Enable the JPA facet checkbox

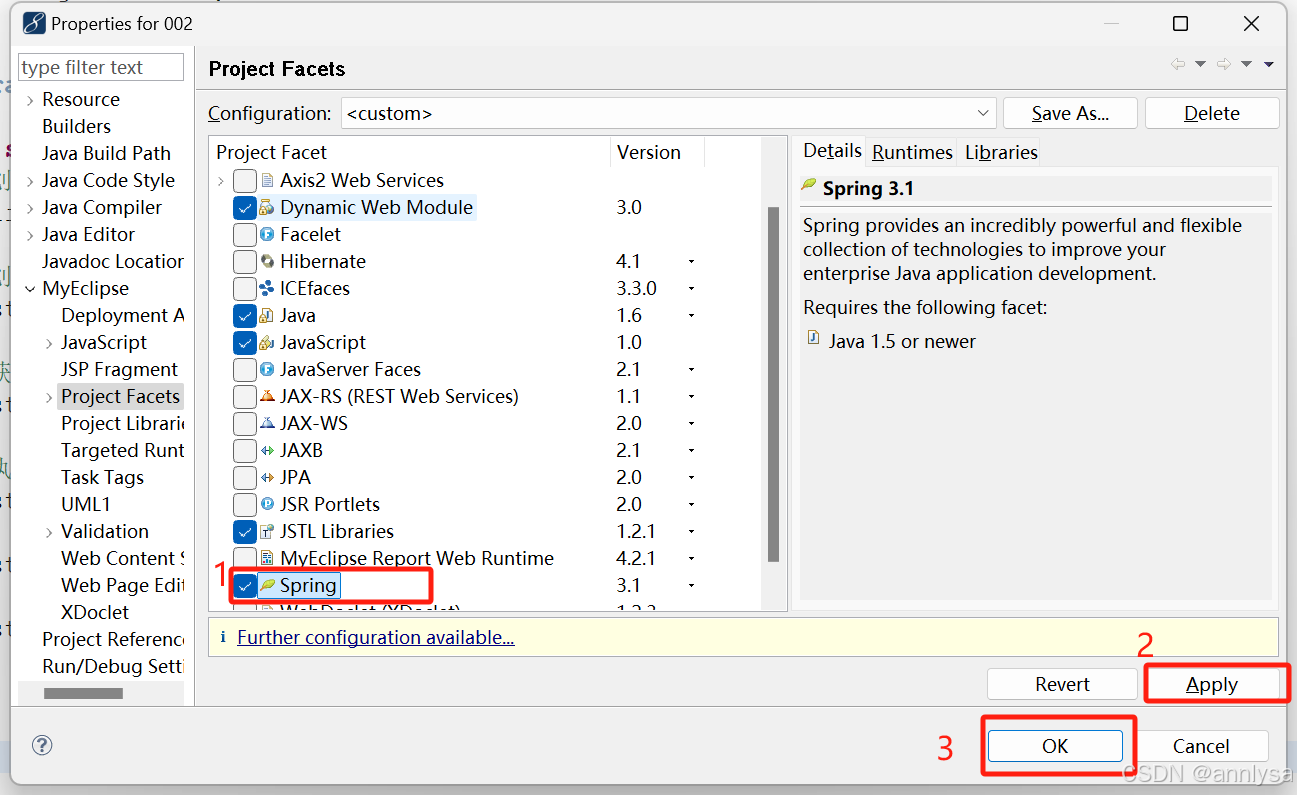pos(245,478)
